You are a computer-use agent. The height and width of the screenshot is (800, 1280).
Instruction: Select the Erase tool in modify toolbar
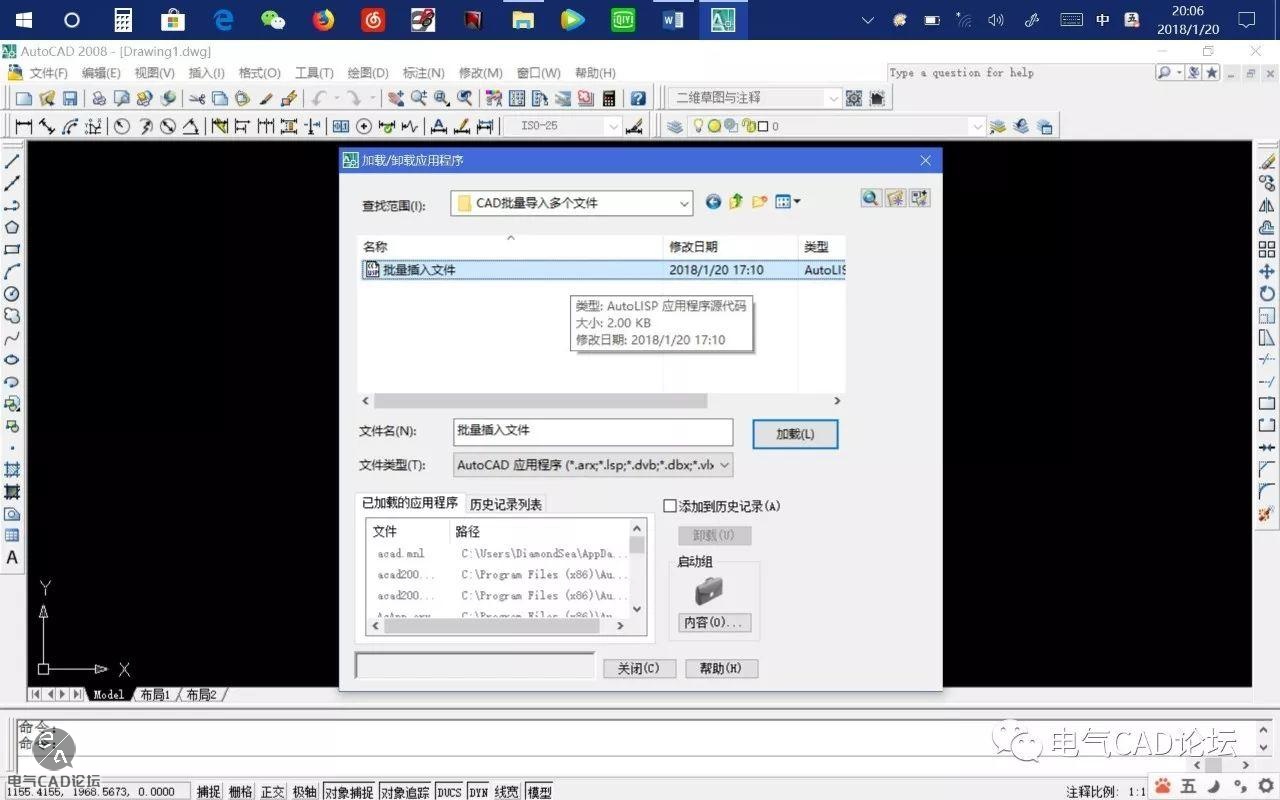(x=1267, y=162)
